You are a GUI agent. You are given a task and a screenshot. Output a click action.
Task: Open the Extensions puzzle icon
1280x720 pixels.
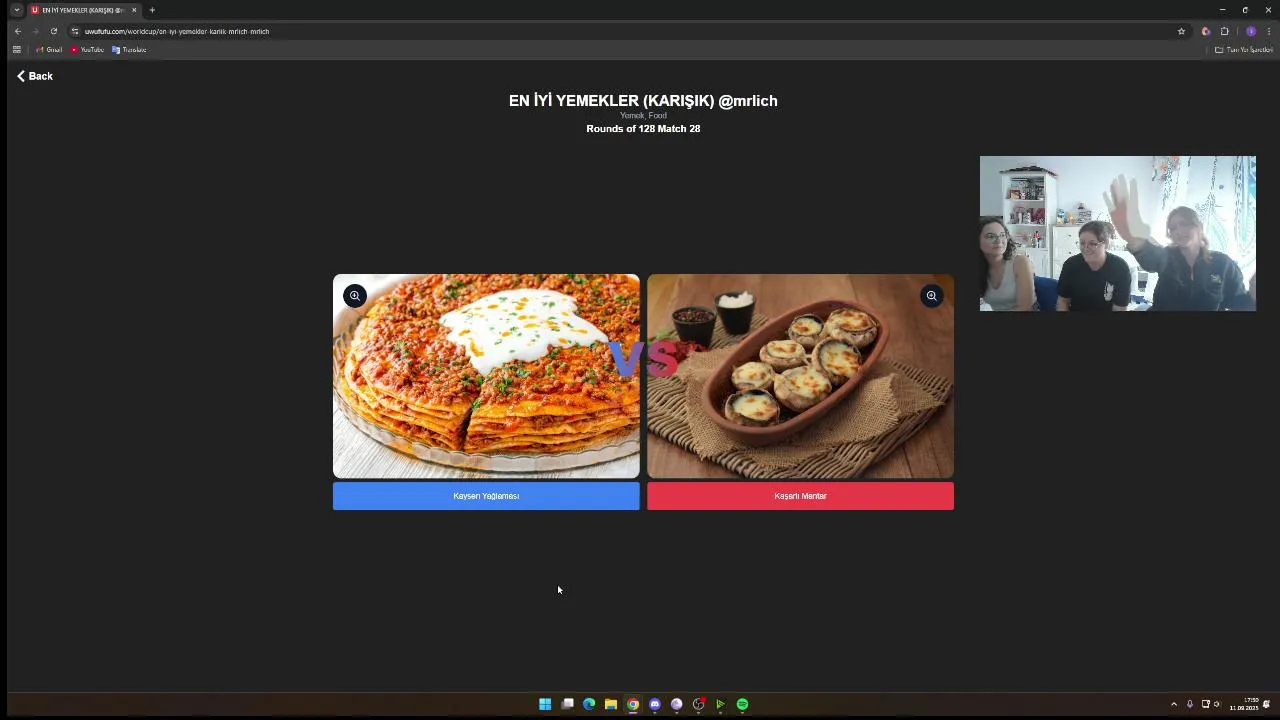pos(1224,31)
